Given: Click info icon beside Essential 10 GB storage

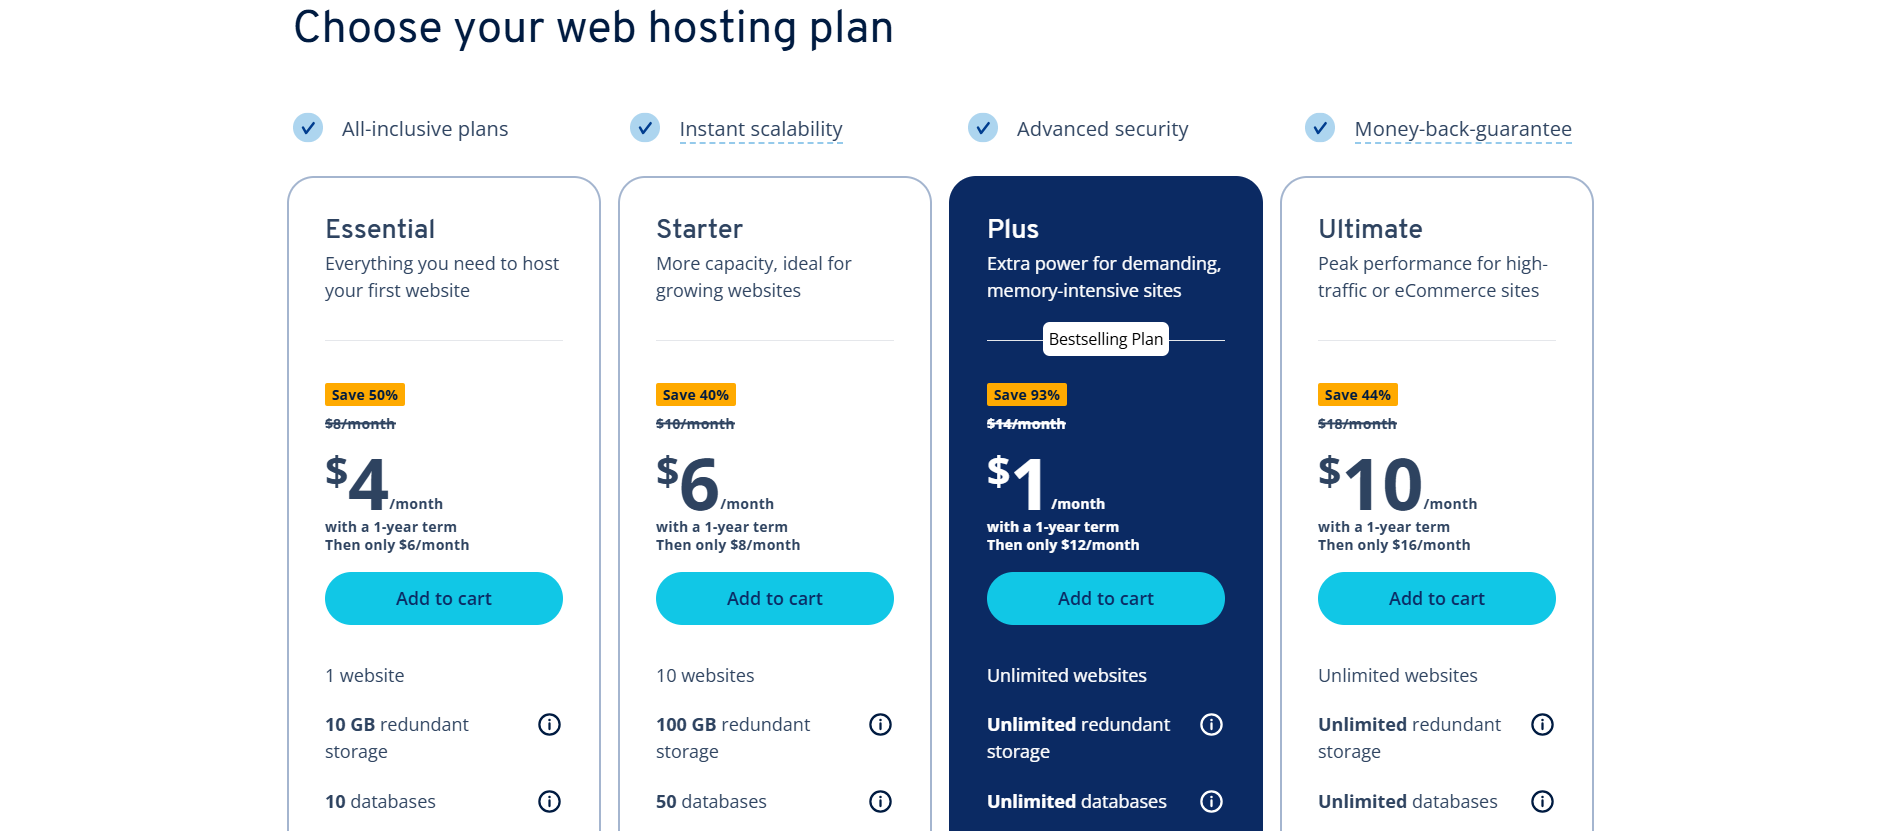Looking at the screenshot, I should [x=549, y=724].
